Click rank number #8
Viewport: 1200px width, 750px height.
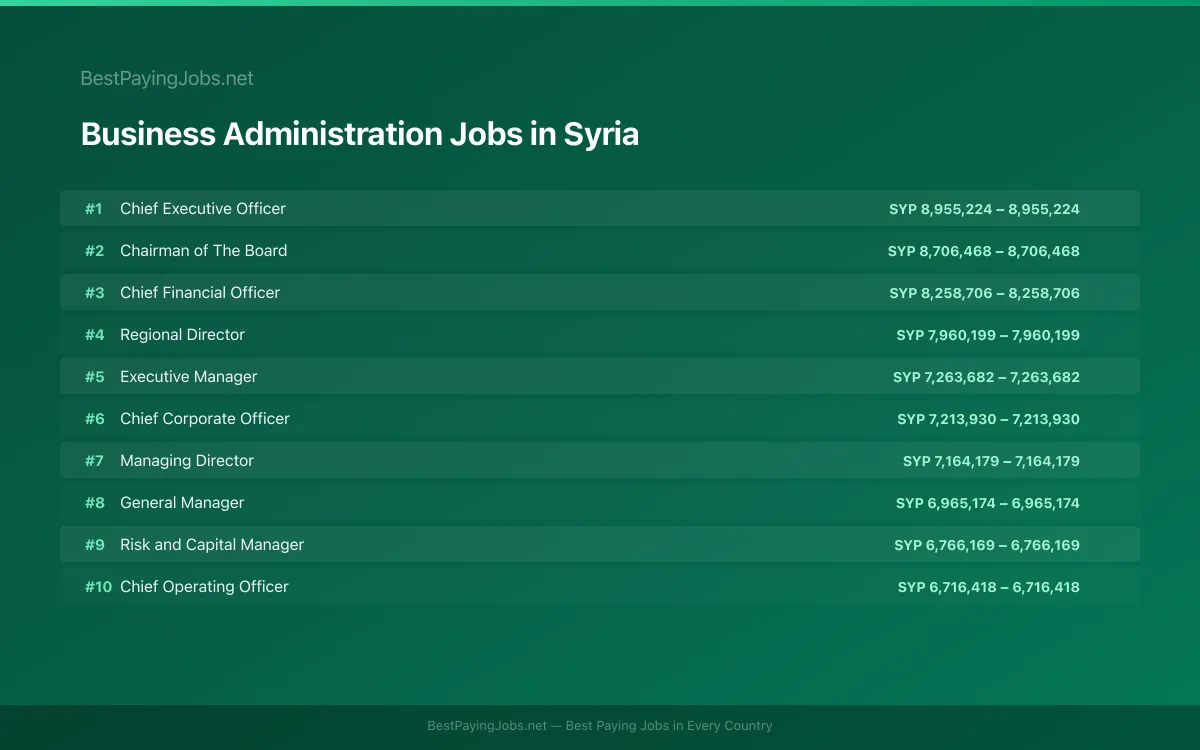click(x=94, y=503)
